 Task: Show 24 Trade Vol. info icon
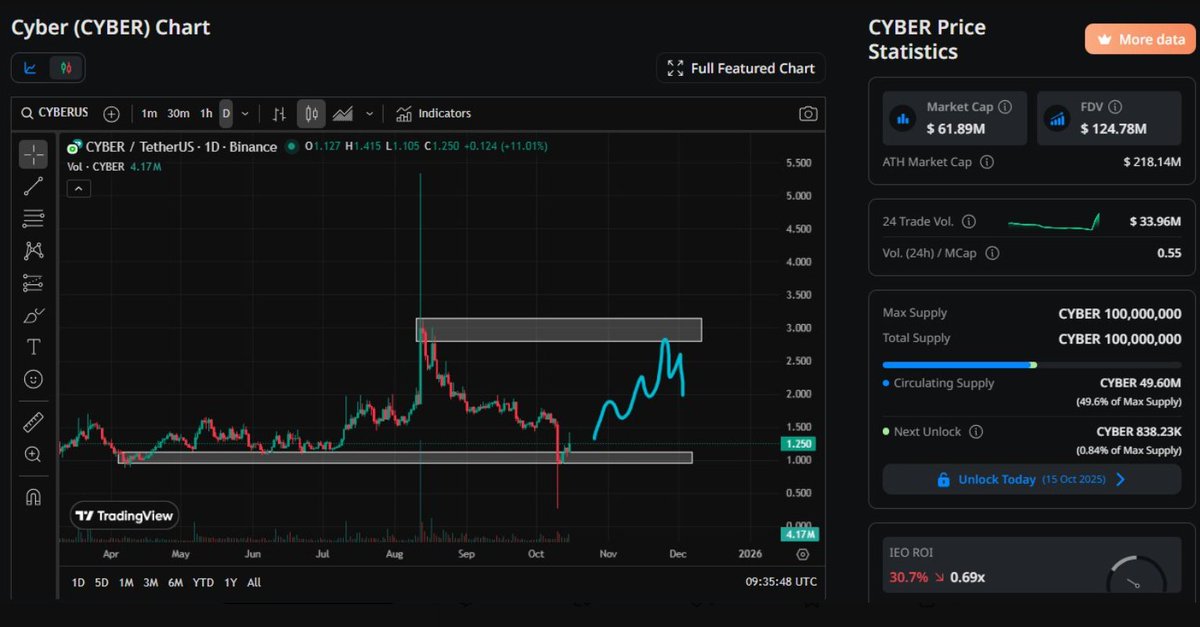click(968, 222)
